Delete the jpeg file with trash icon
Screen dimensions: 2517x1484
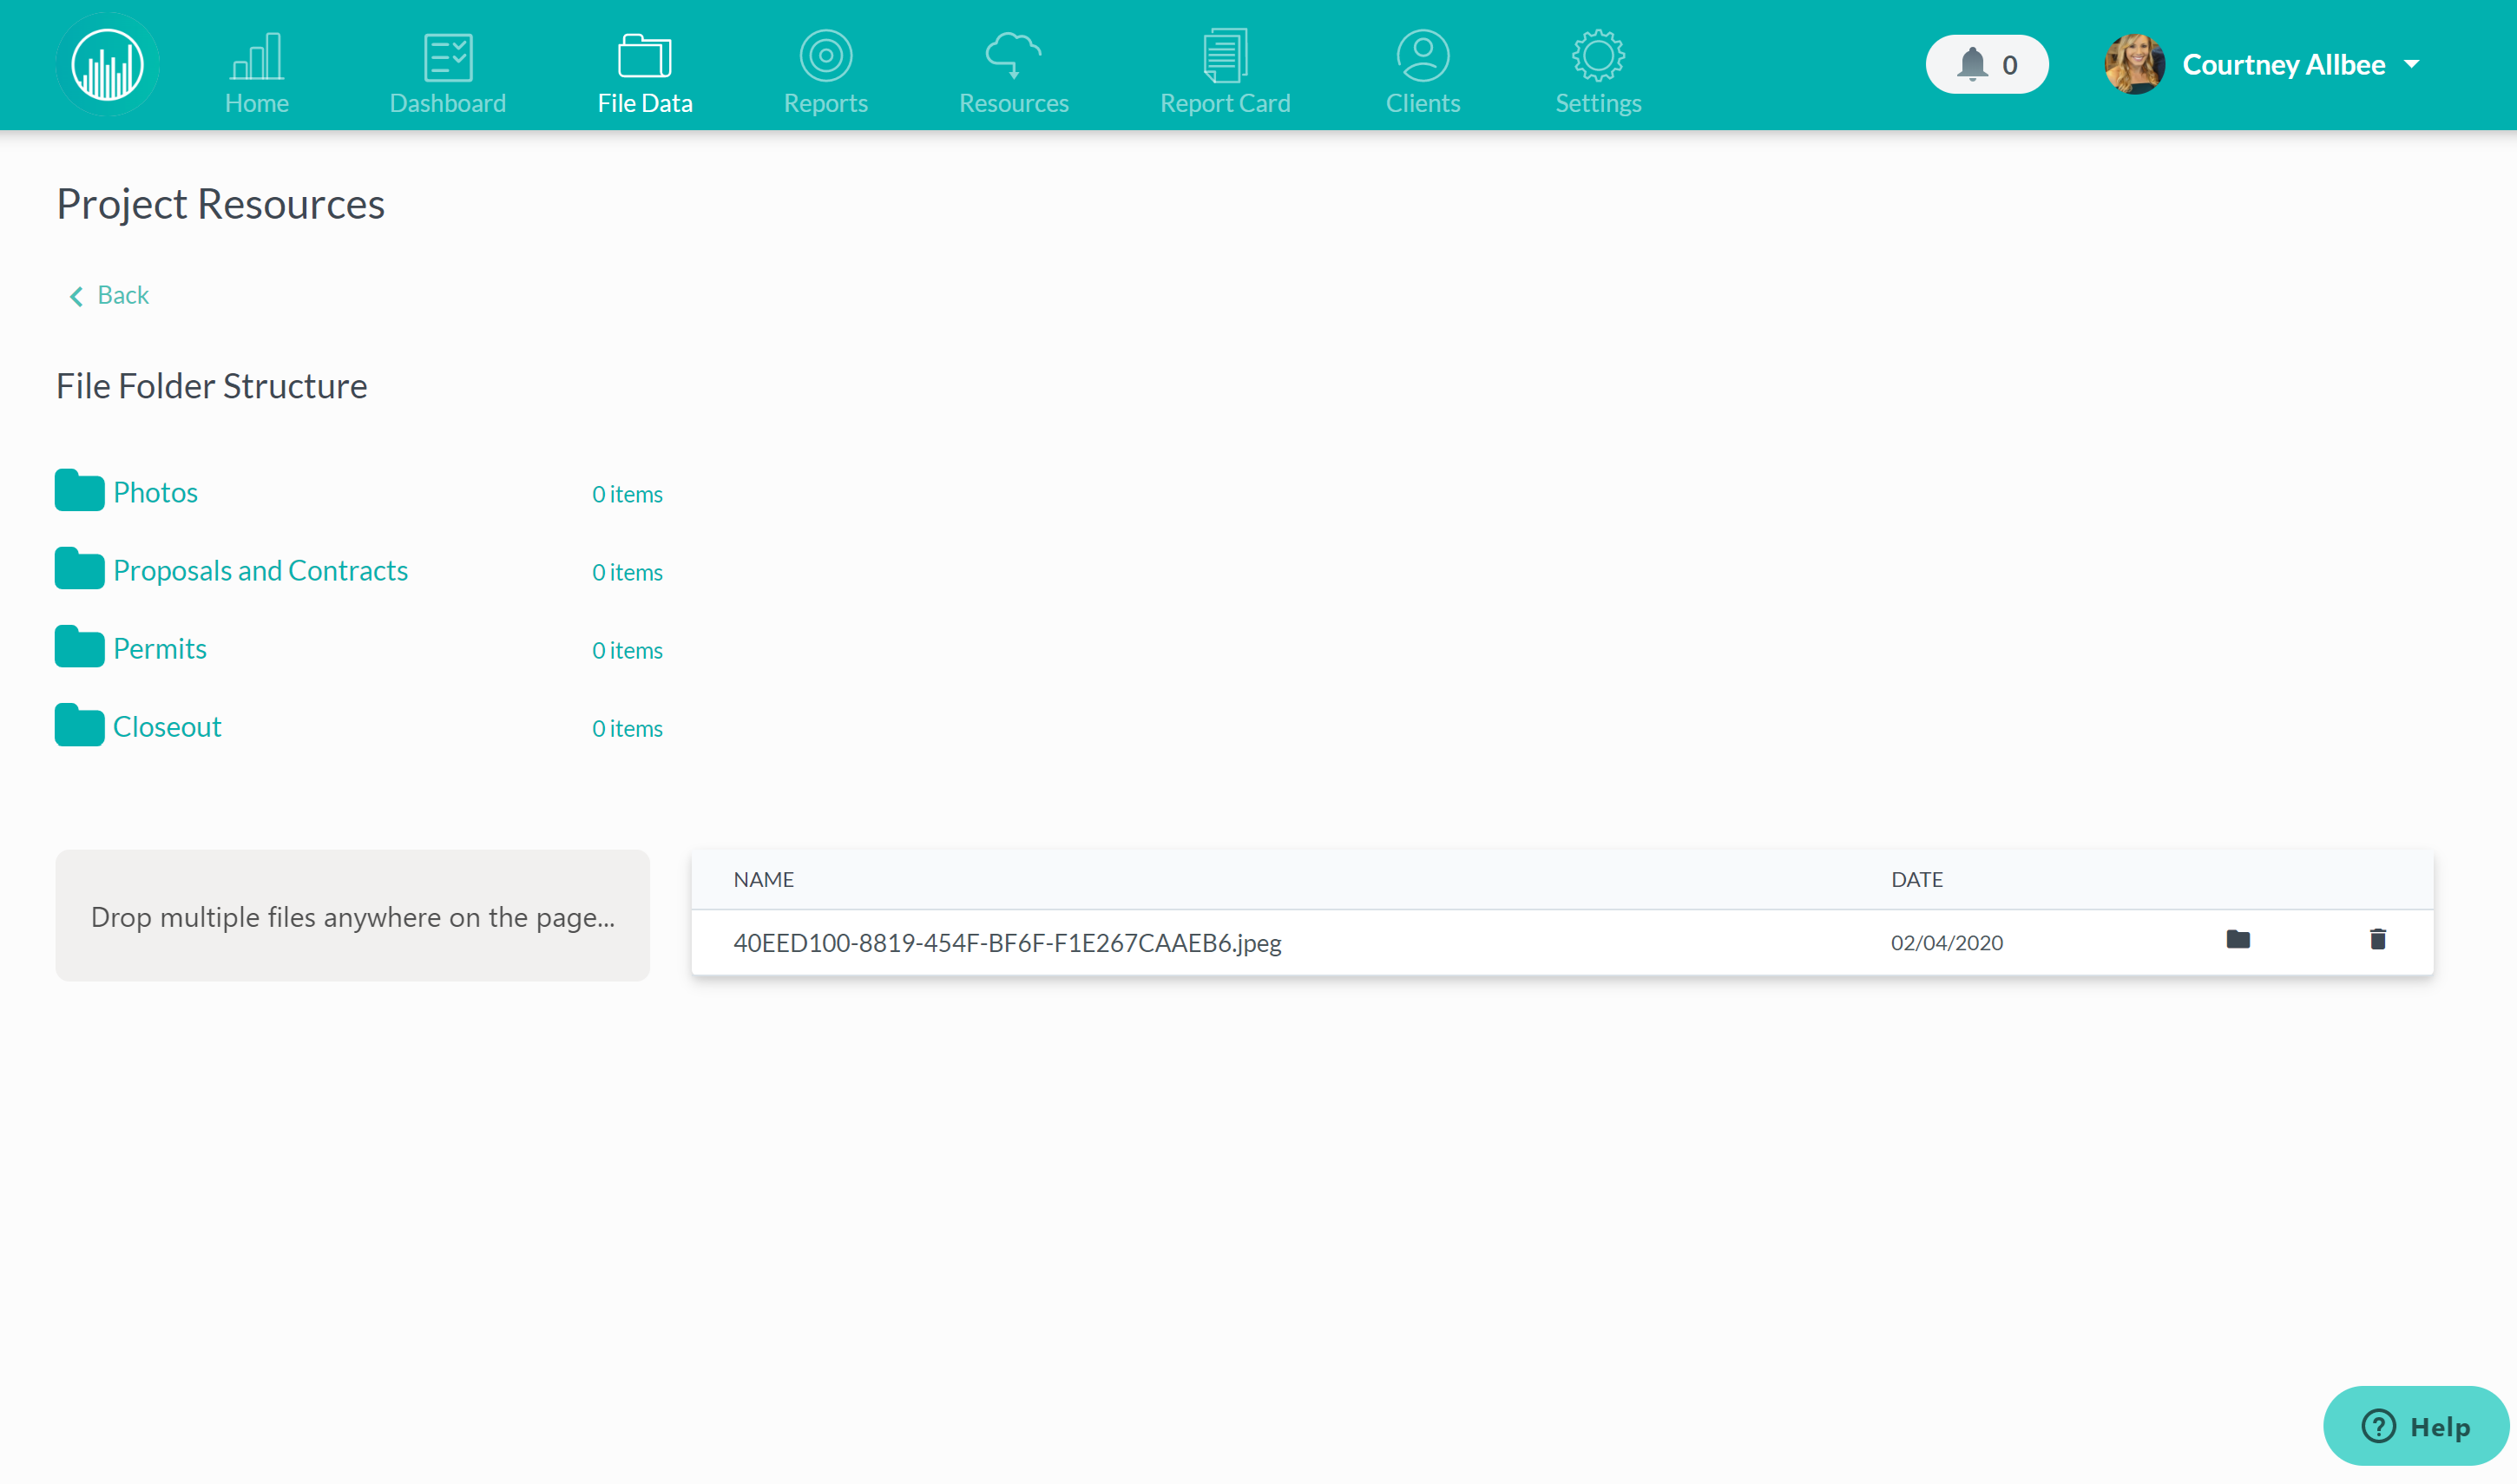coord(2378,939)
